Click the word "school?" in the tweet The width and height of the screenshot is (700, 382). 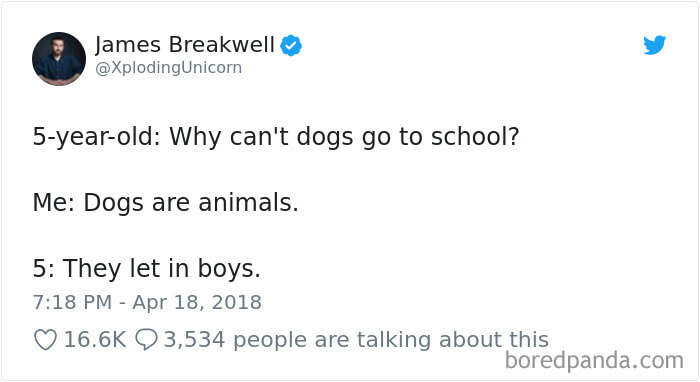pyautogui.click(x=475, y=136)
